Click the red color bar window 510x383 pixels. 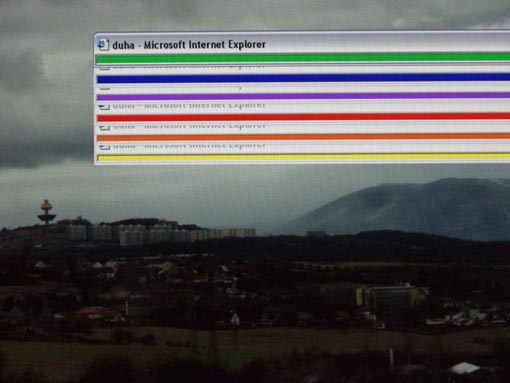click(303, 118)
